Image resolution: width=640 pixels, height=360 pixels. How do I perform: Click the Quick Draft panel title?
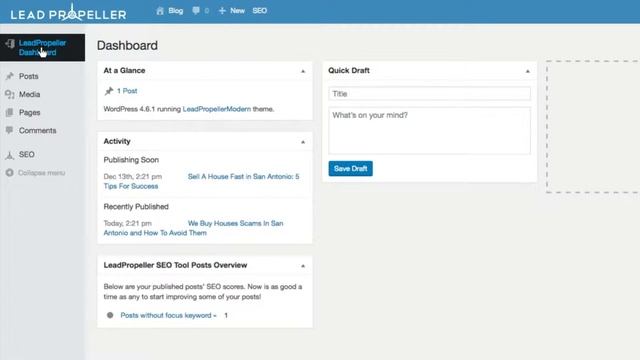click(x=349, y=71)
